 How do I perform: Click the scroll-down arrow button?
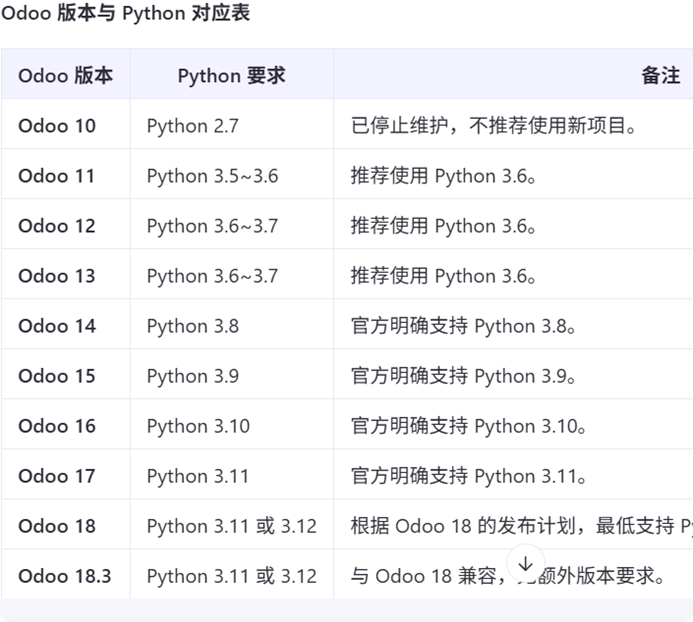tap(525, 564)
